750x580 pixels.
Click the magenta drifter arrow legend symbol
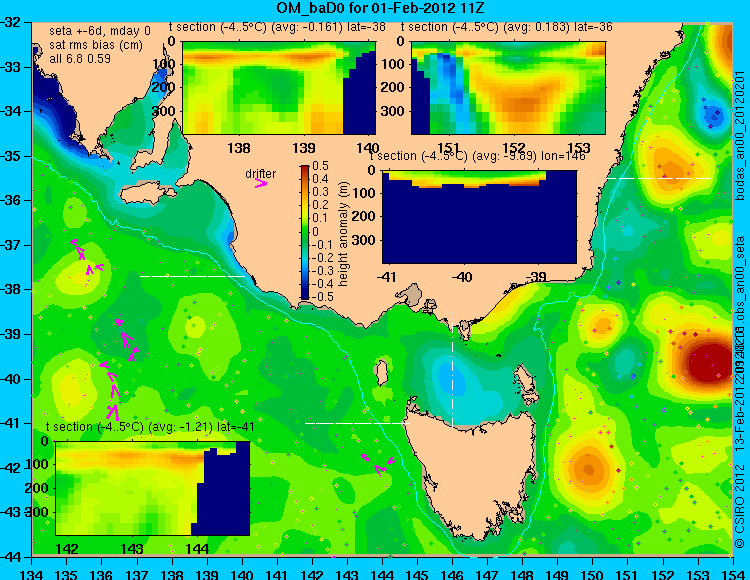tap(261, 183)
